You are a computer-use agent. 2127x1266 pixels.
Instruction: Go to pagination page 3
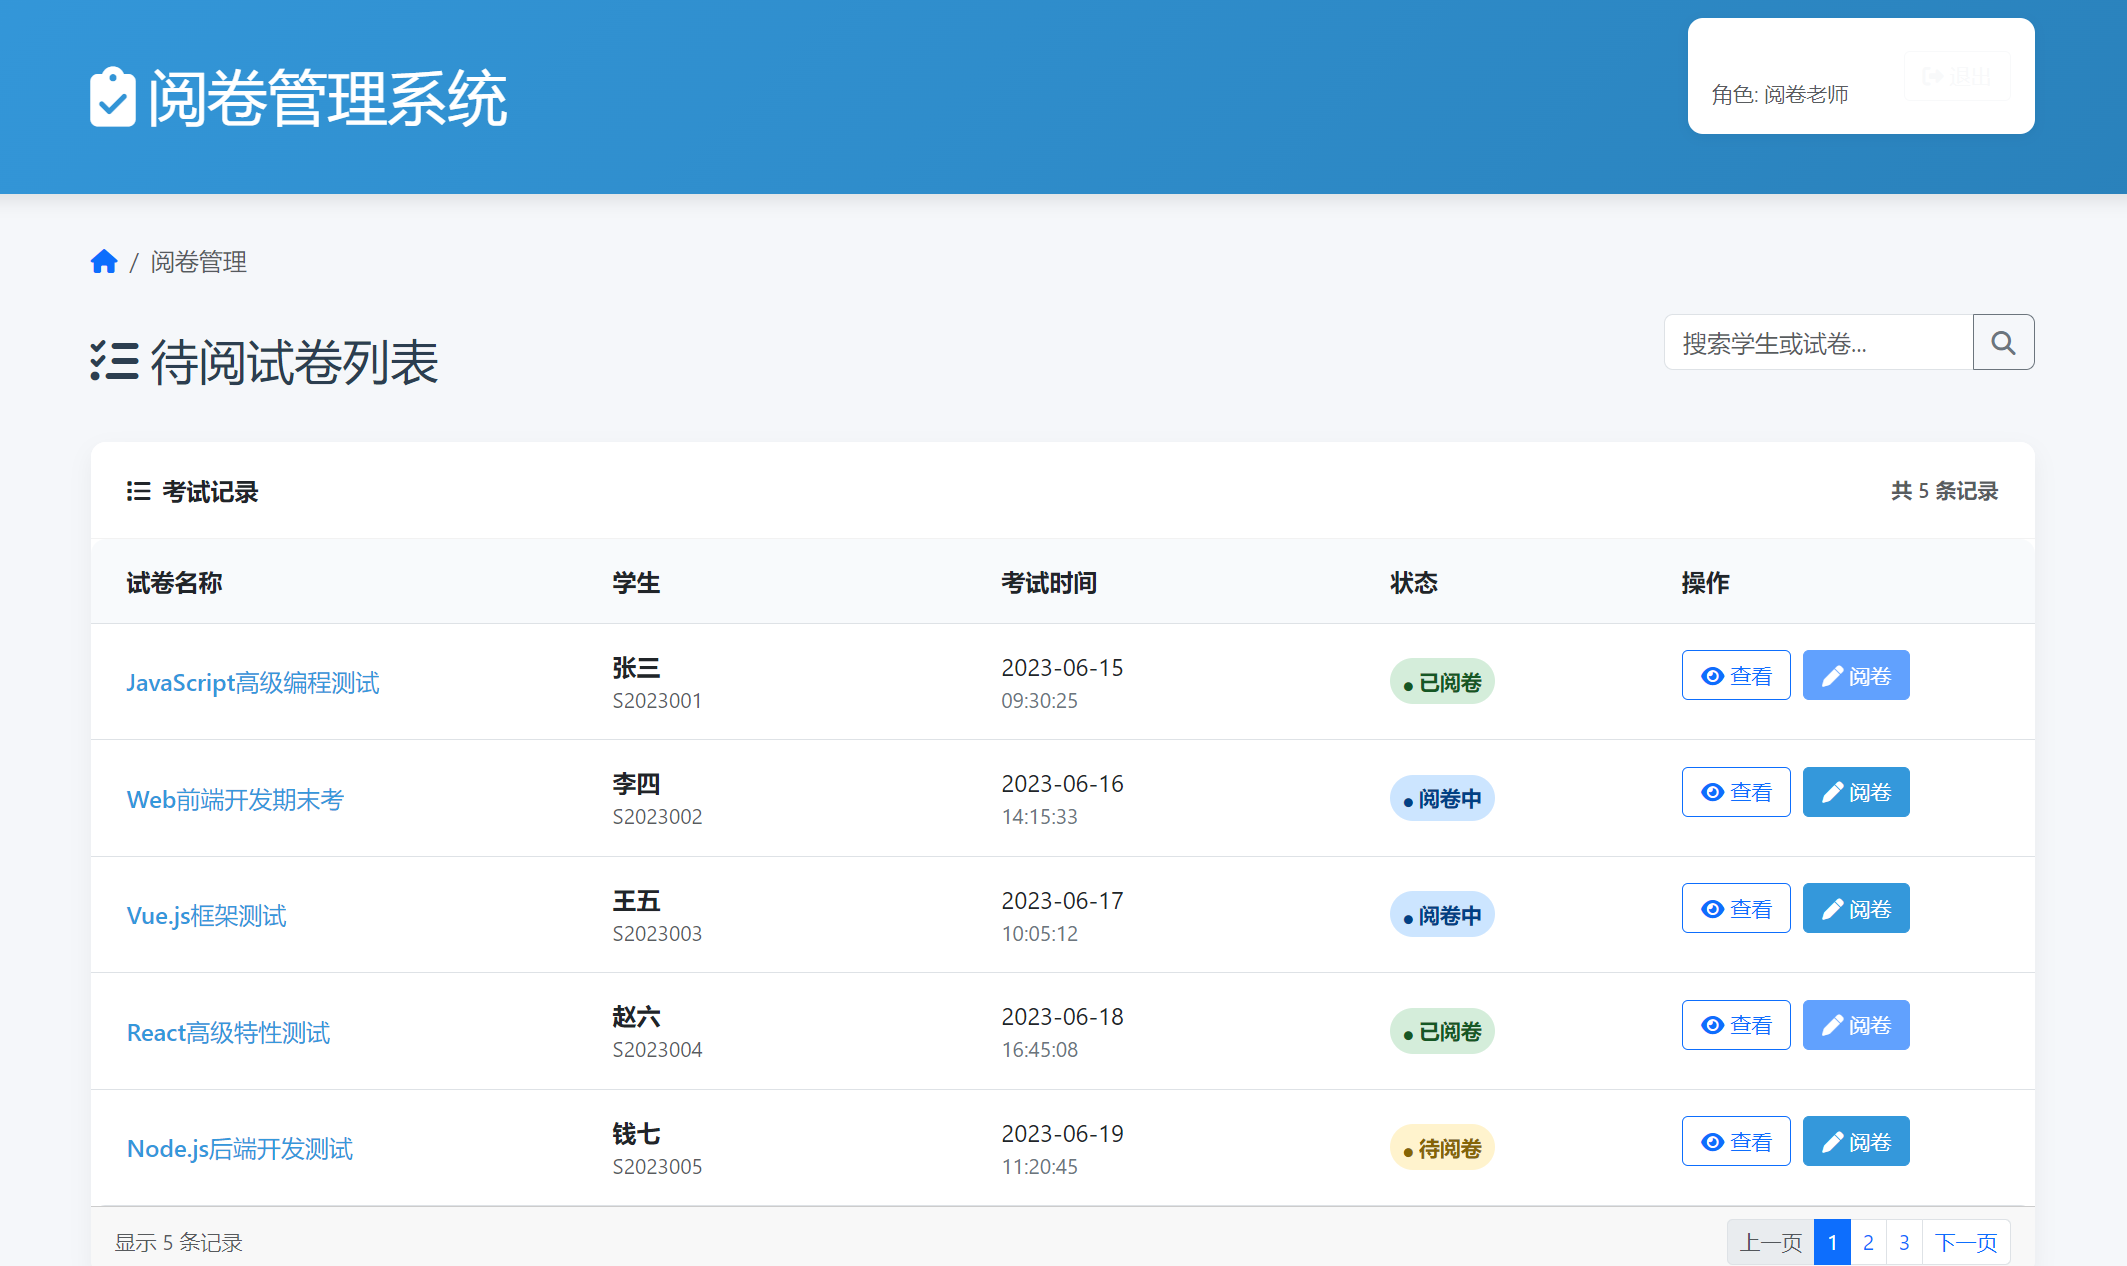click(x=1904, y=1242)
